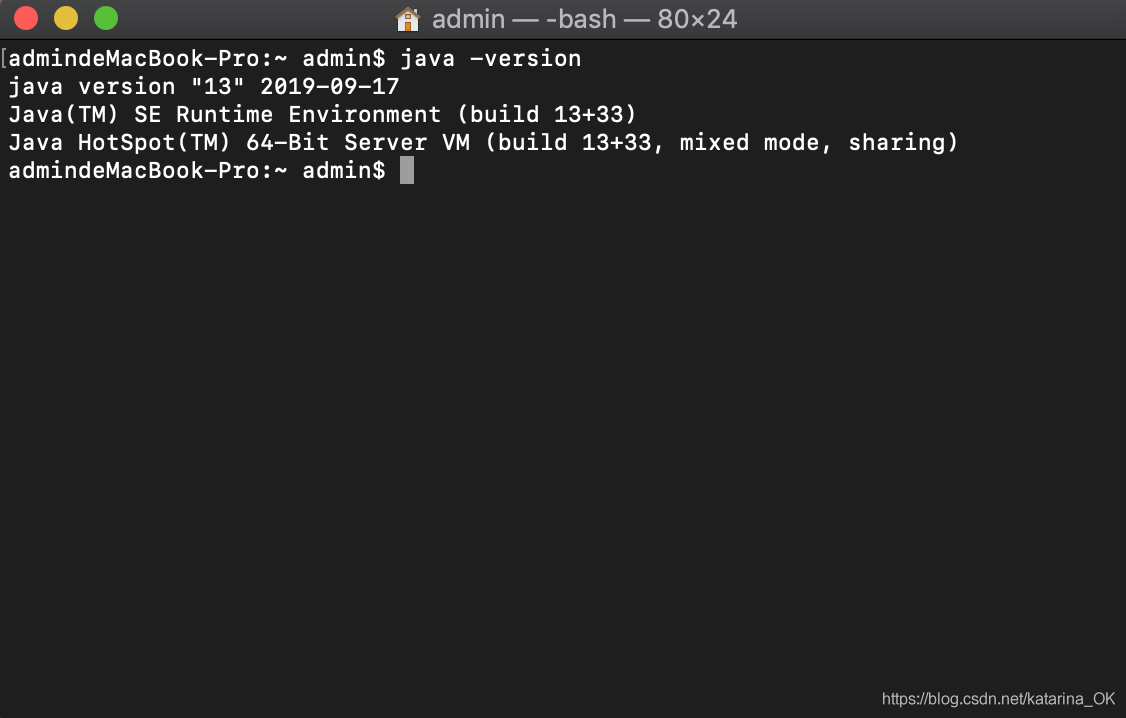Click the bracket mark before first prompt
Viewport: 1126px width, 718px height.
click(x=4, y=58)
